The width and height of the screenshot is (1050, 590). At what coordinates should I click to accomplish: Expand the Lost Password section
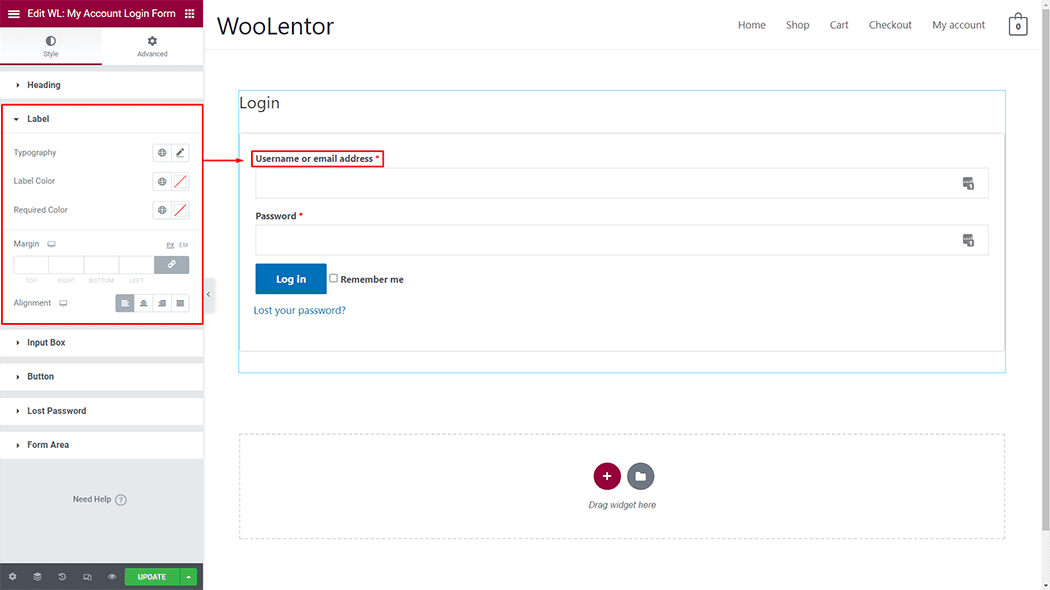click(56, 411)
